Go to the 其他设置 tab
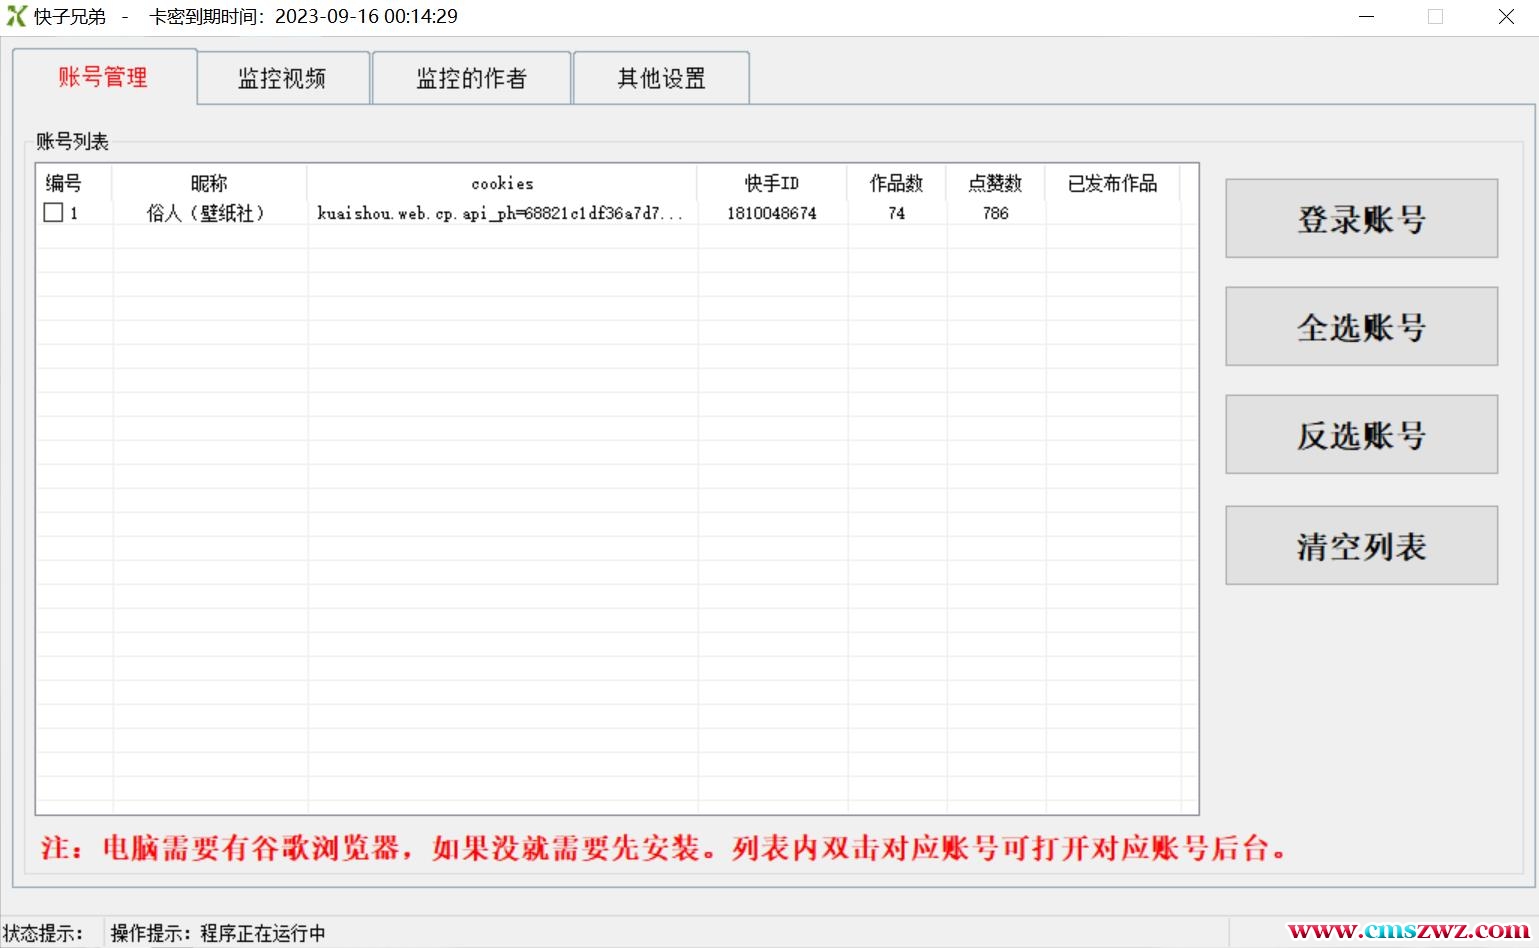1539x948 pixels. click(661, 79)
